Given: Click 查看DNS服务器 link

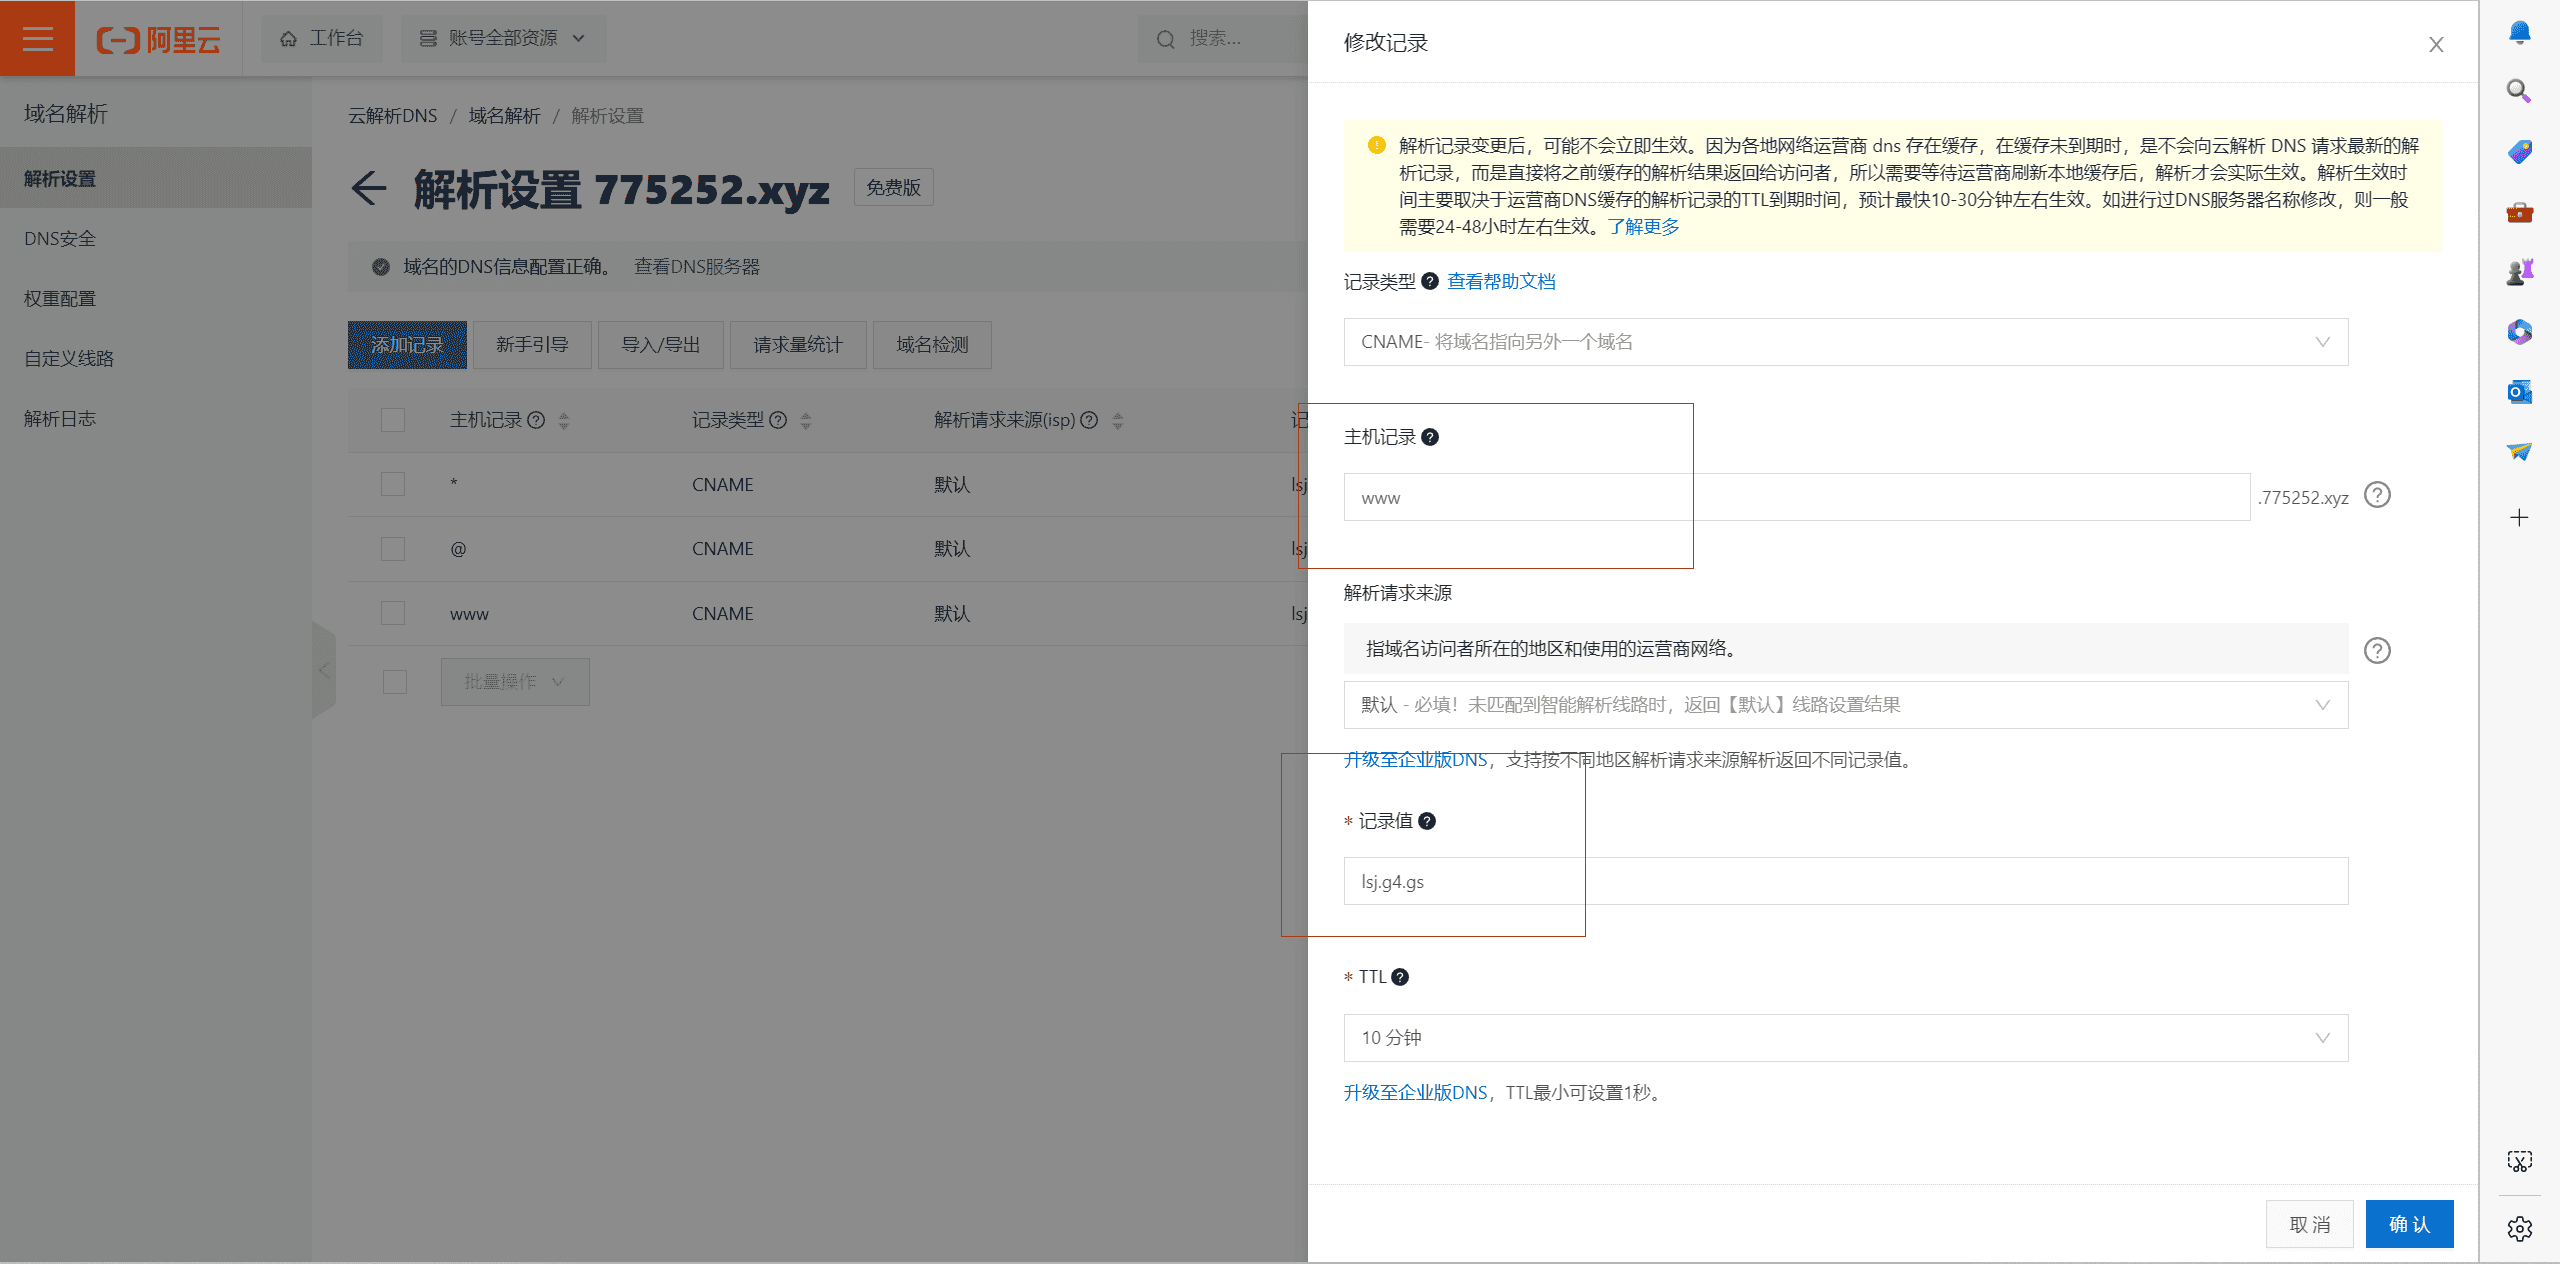Looking at the screenshot, I should (697, 266).
